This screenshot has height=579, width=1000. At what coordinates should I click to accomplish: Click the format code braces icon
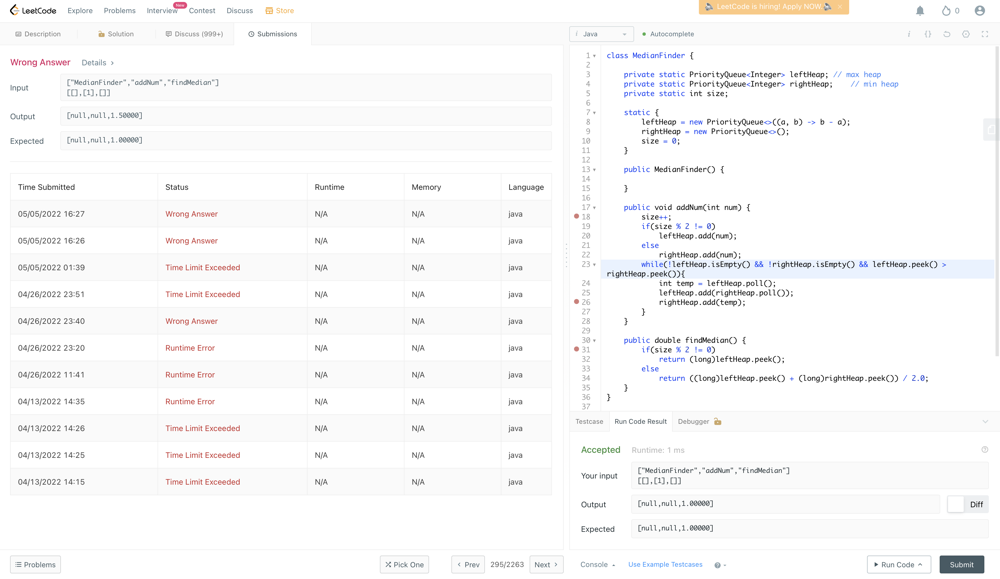pos(928,34)
